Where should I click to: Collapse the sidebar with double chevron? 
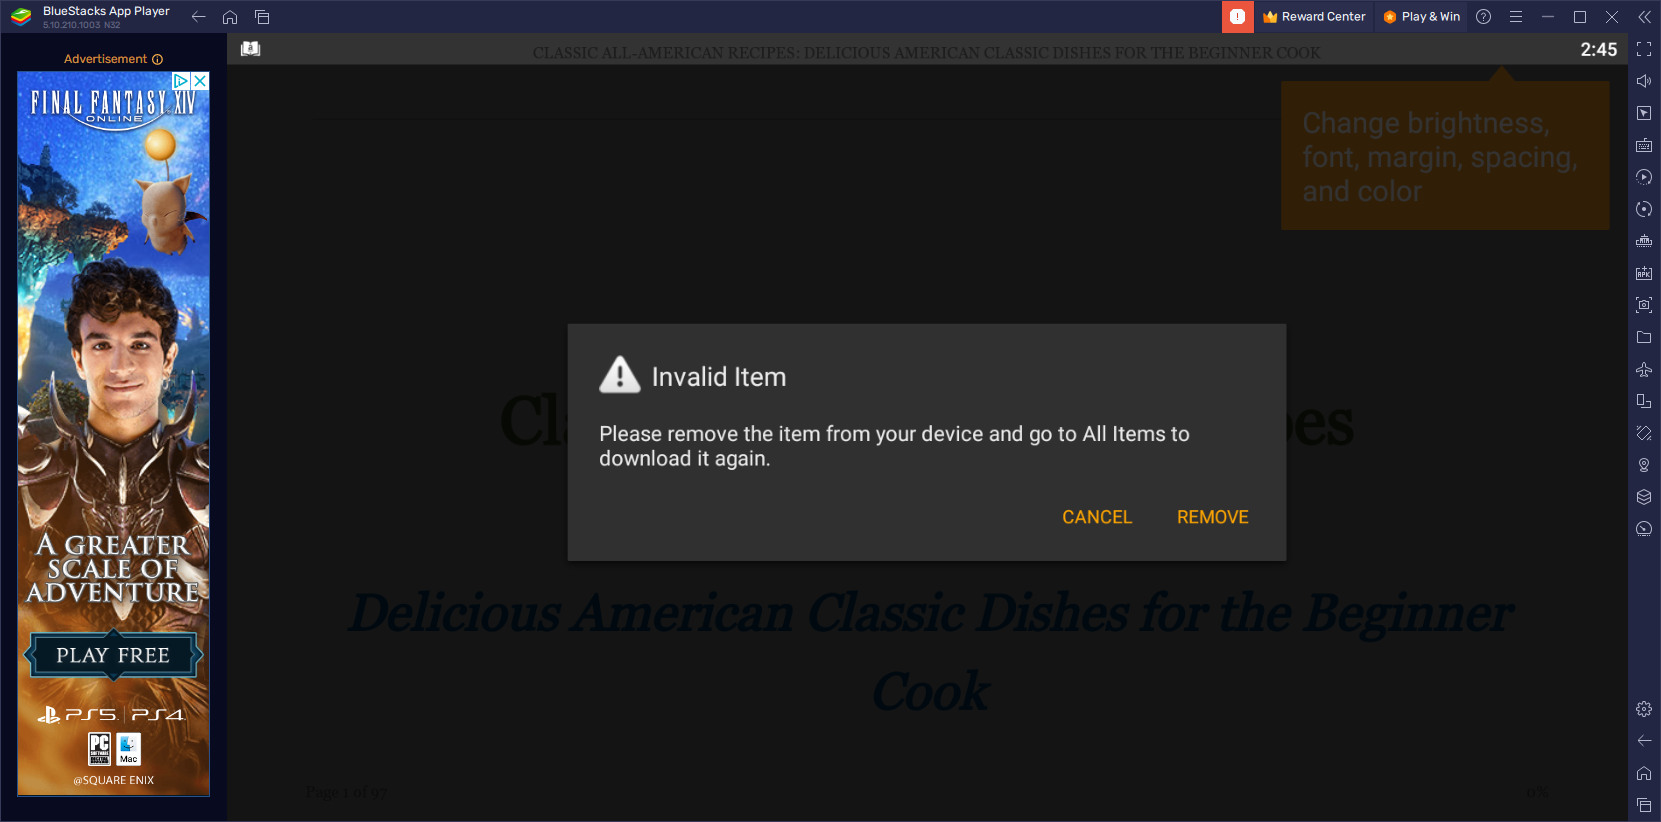point(1644,17)
